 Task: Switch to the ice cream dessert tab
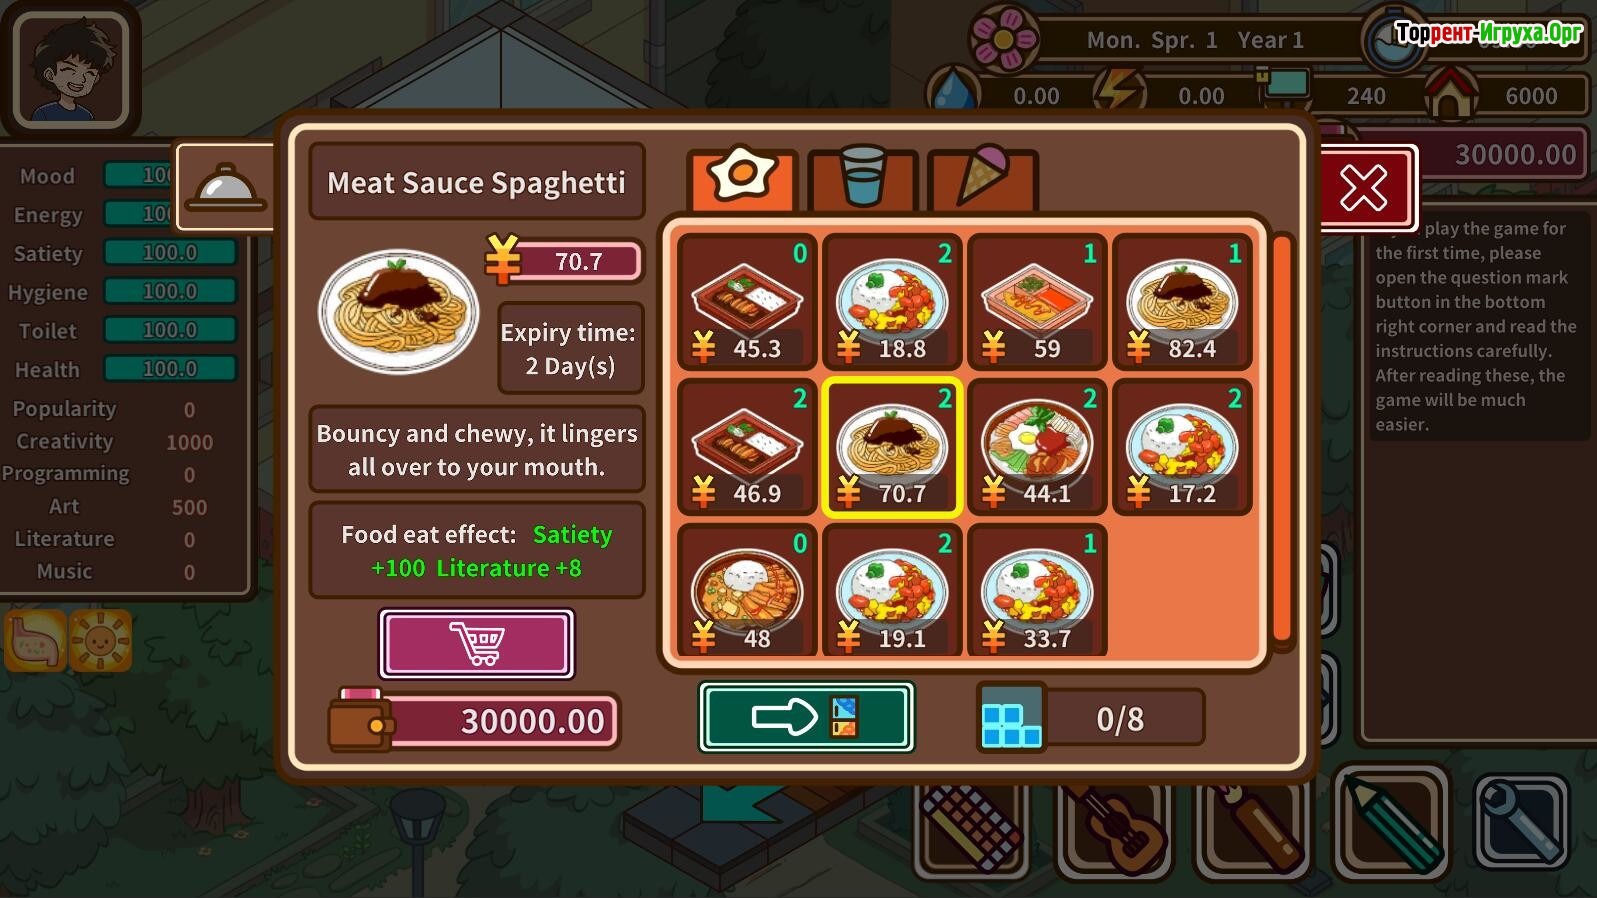pyautogui.click(x=983, y=180)
